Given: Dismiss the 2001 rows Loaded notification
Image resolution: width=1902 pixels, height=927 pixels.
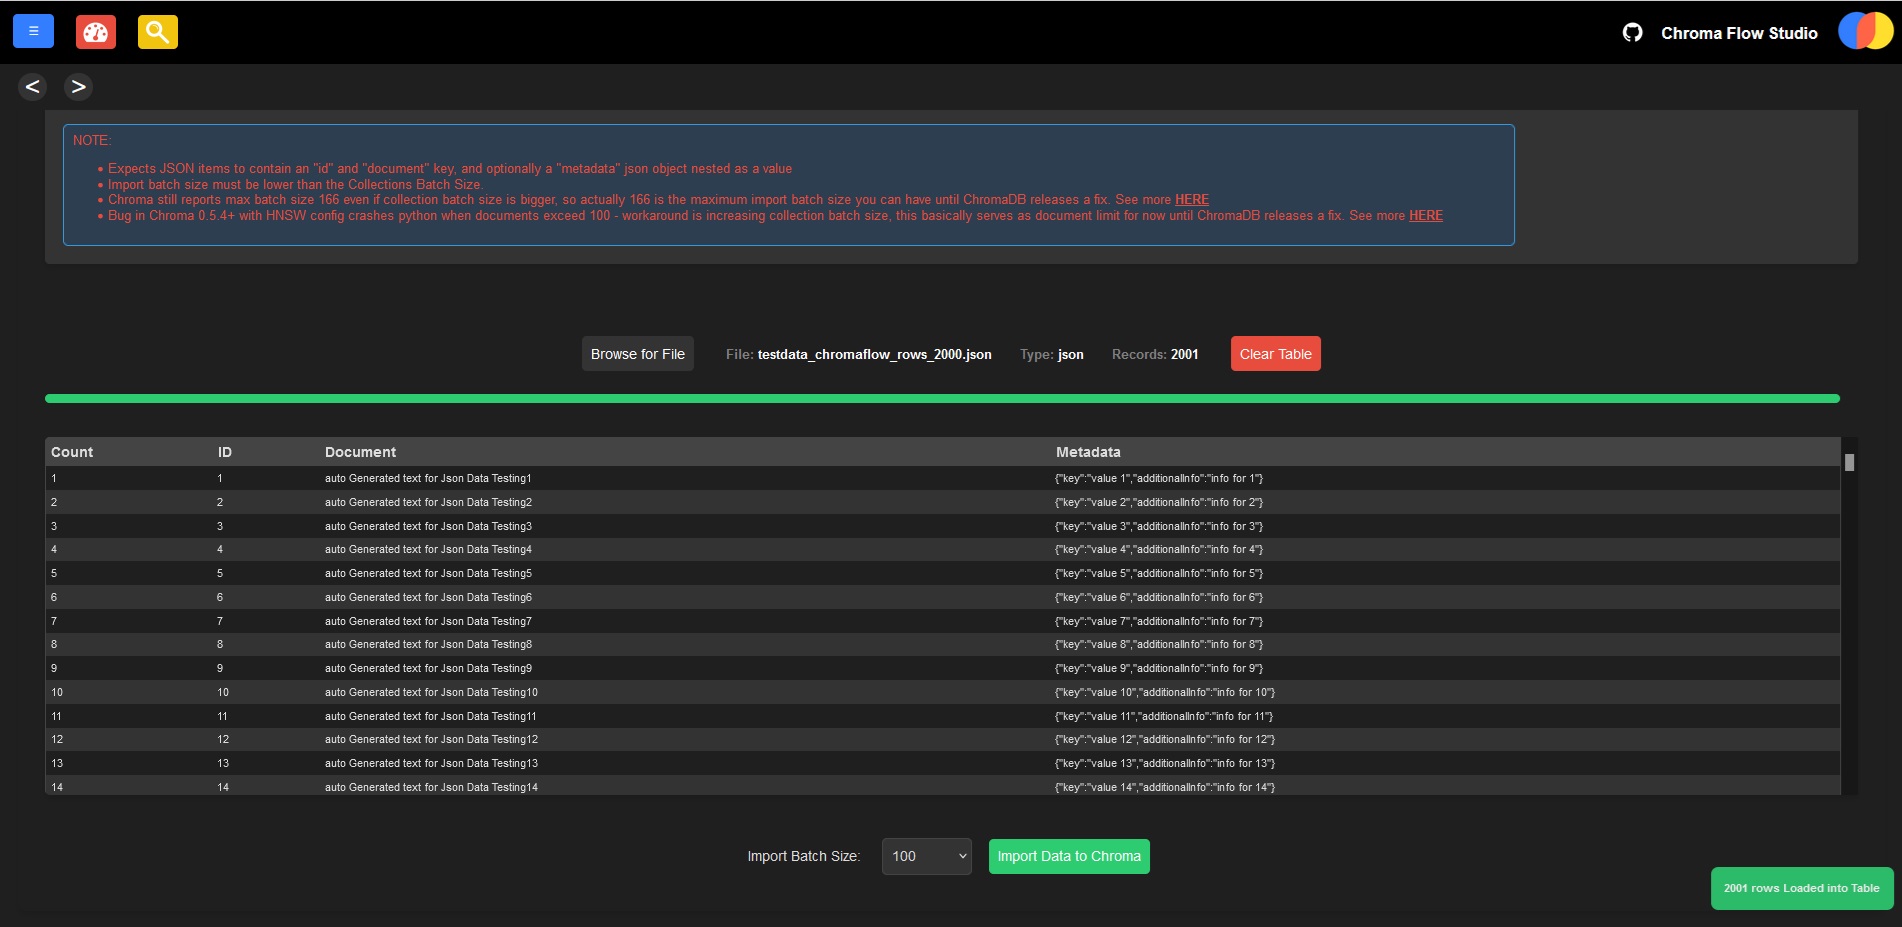Looking at the screenshot, I should pyautogui.click(x=1801, y=888).
